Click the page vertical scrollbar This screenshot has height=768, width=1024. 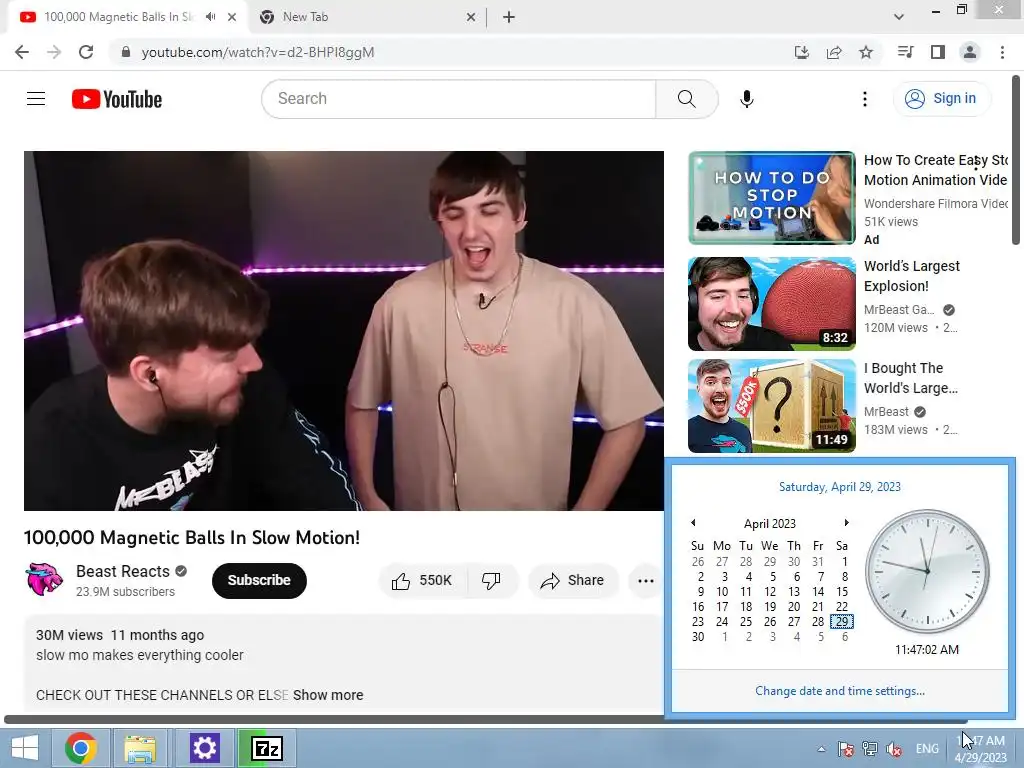tap(1016, 160)
